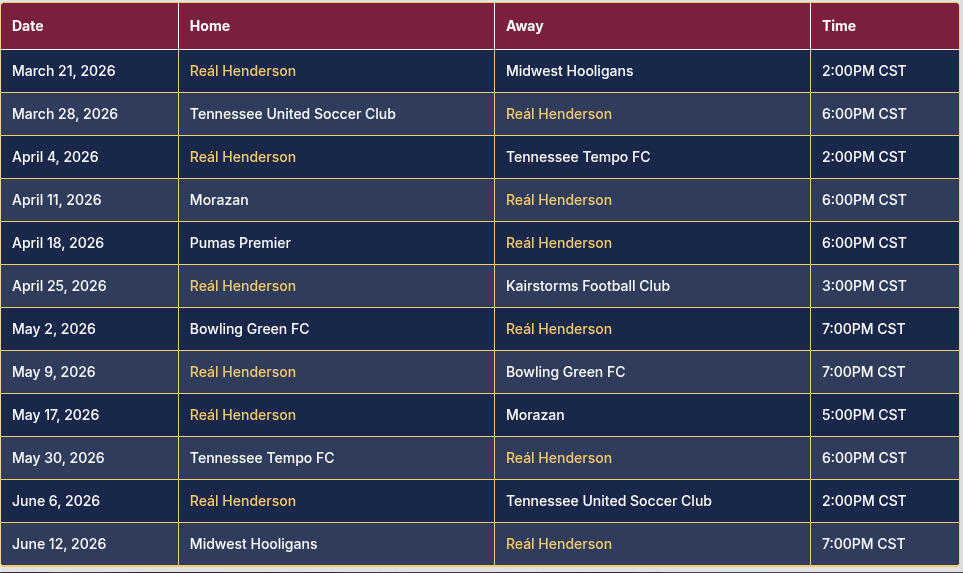
Task: Click the Home column header
Action: coord(210,26)
